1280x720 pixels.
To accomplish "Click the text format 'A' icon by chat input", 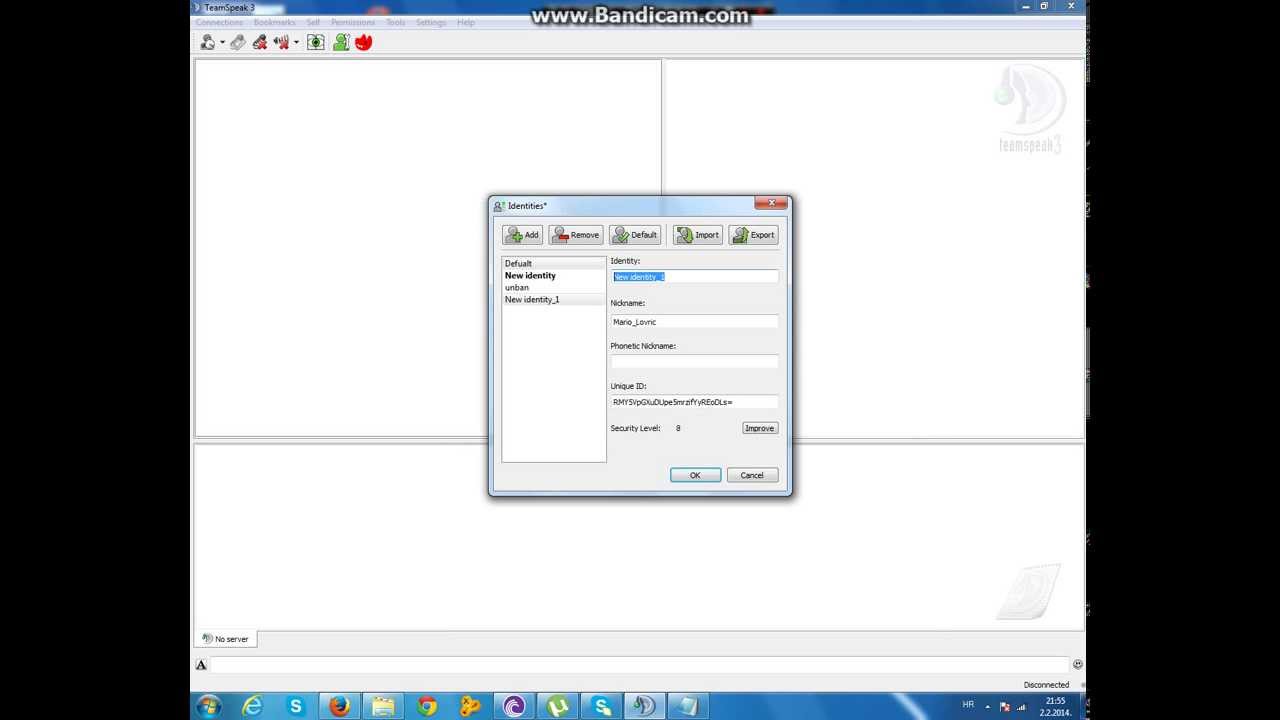I will (201, 665).
